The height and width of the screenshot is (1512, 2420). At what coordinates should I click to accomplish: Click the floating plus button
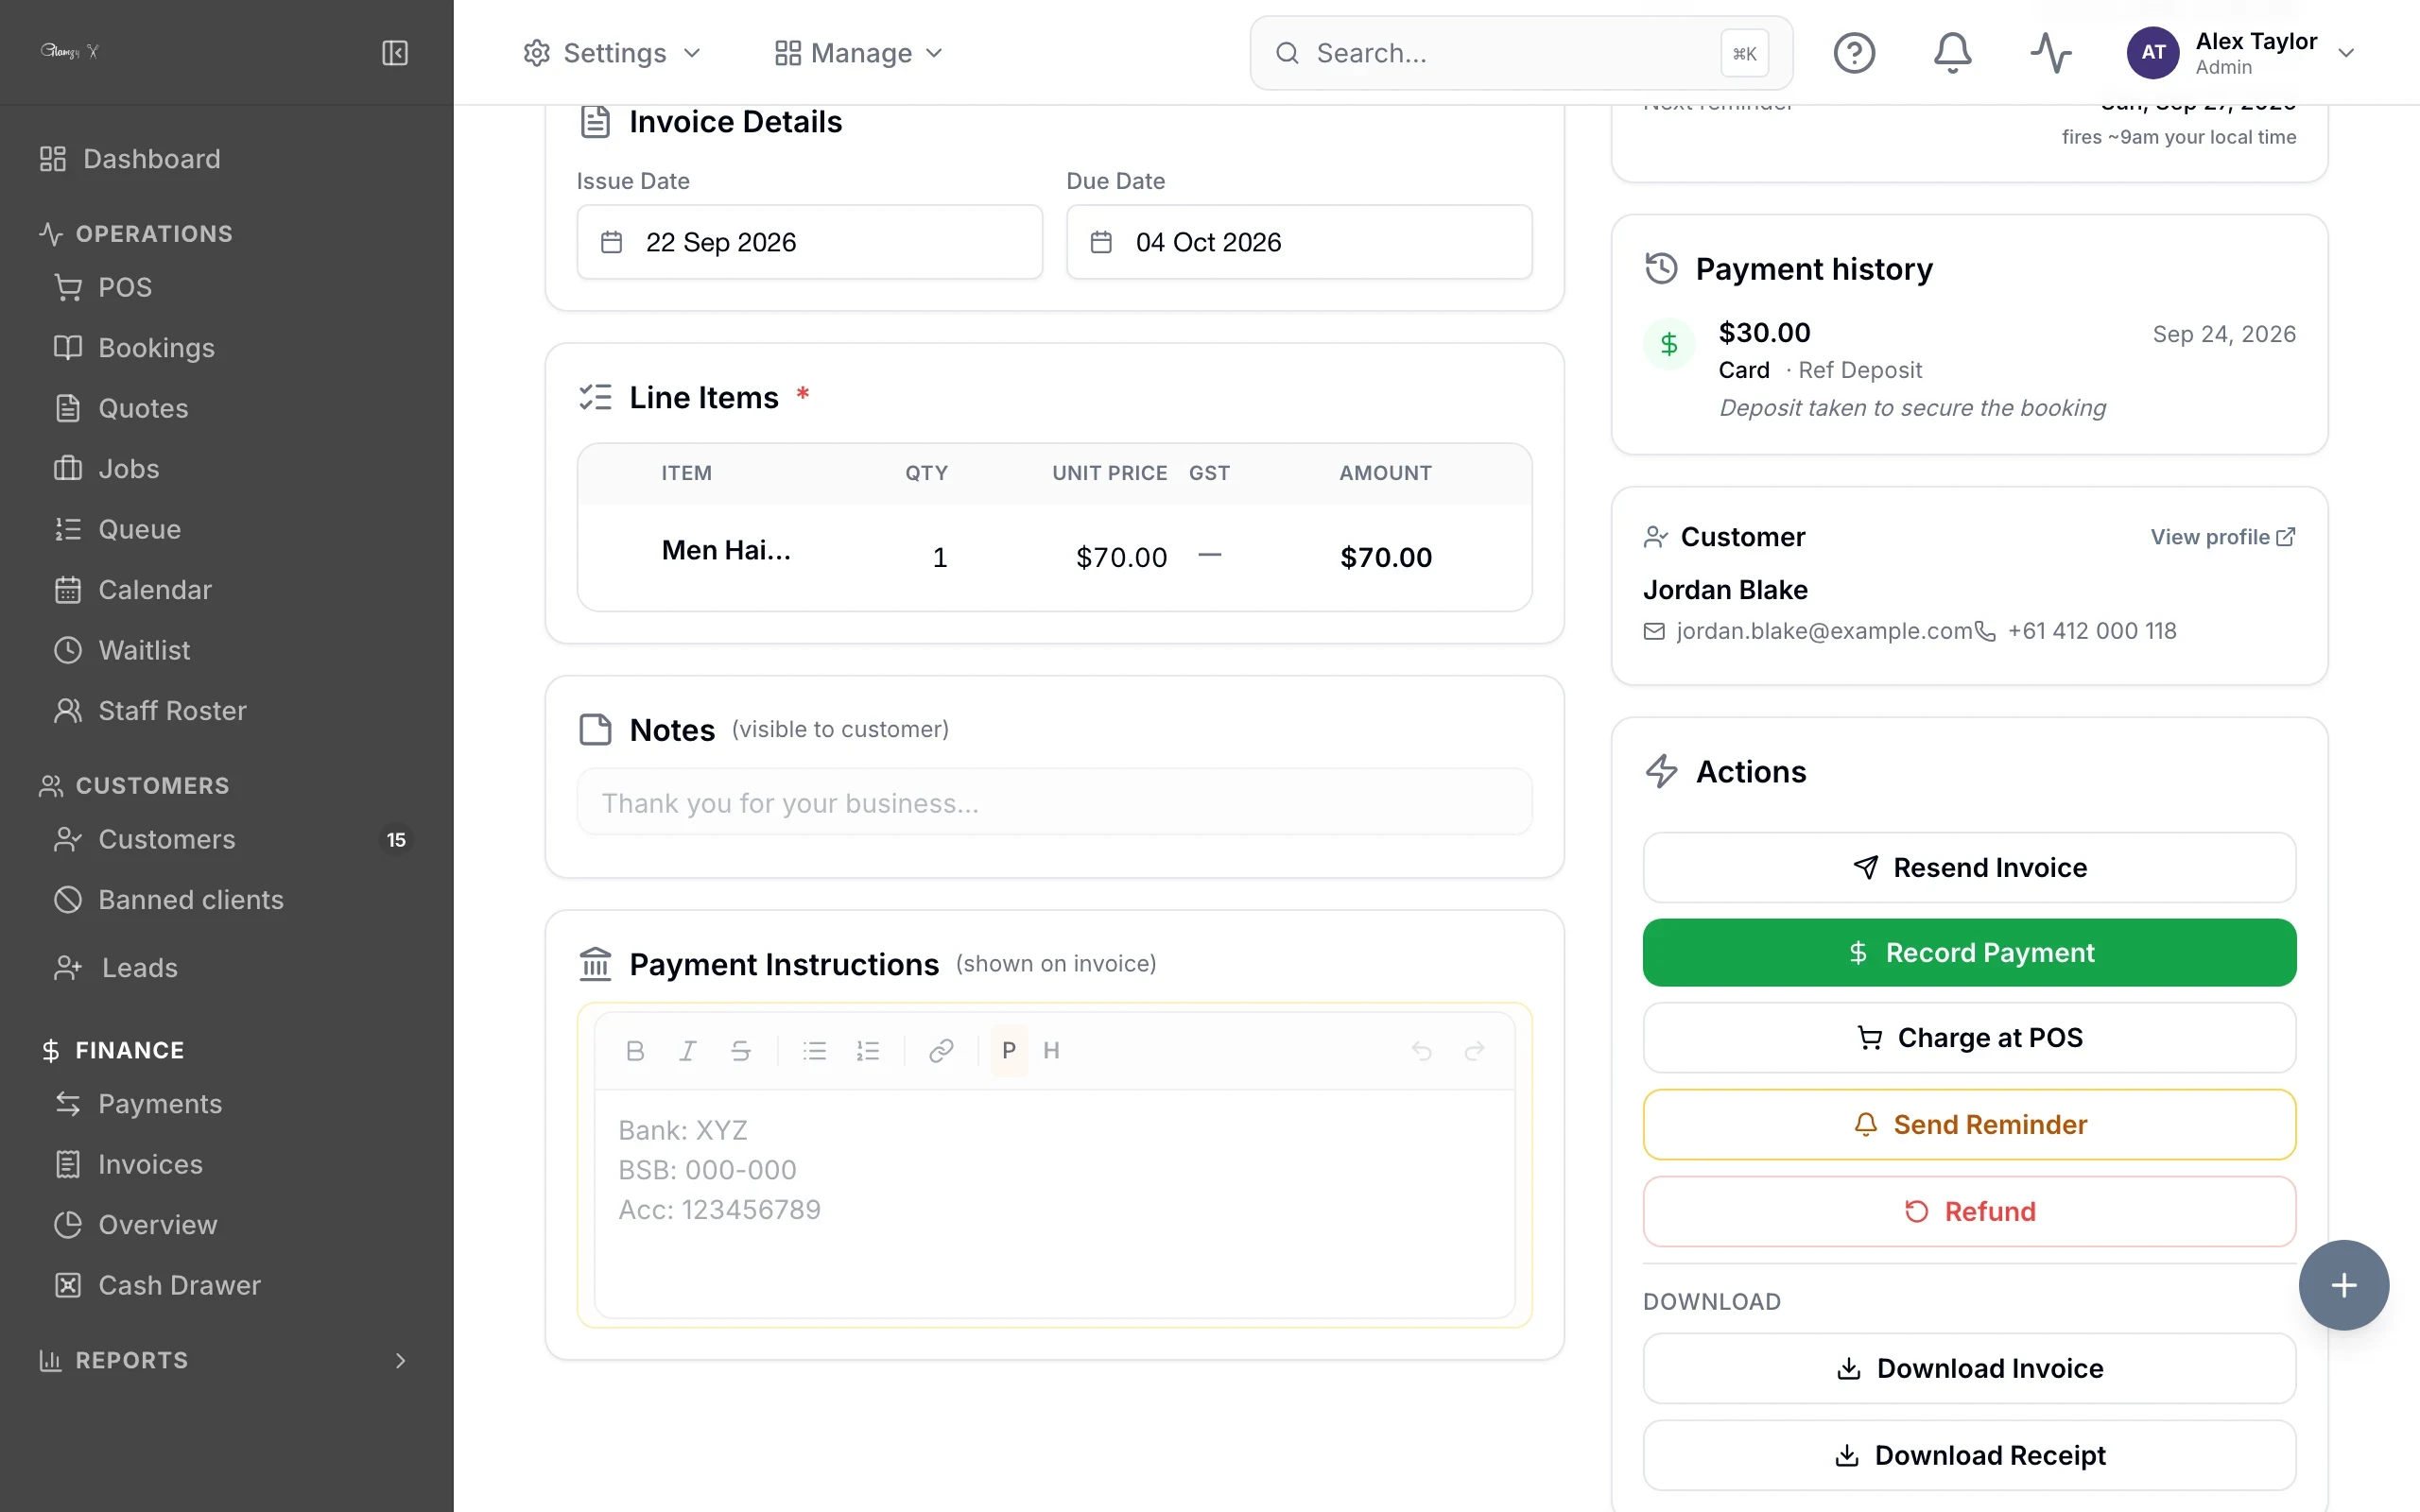[x=2343, y=1285]
